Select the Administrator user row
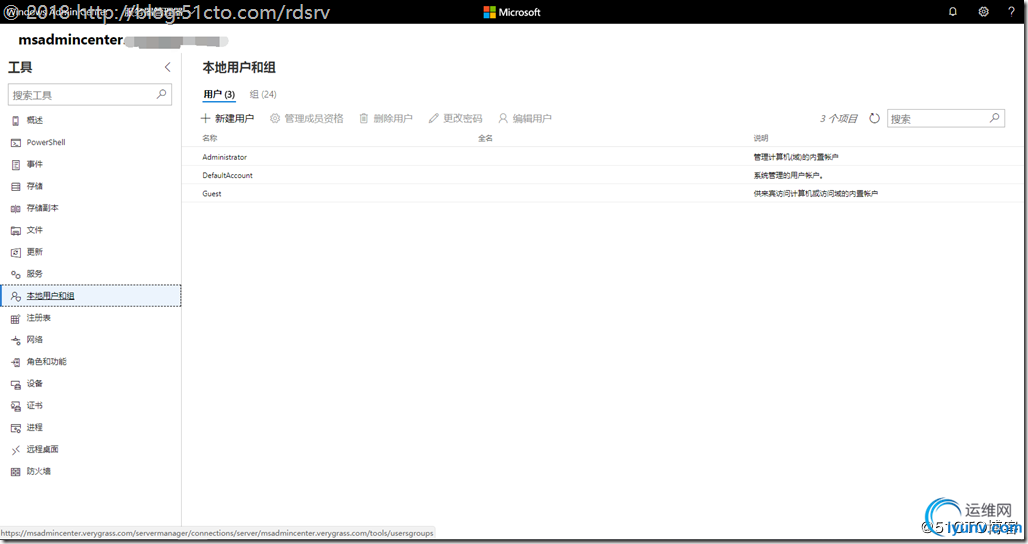This screenshot has width=1028, height=544. coord(603,157)
